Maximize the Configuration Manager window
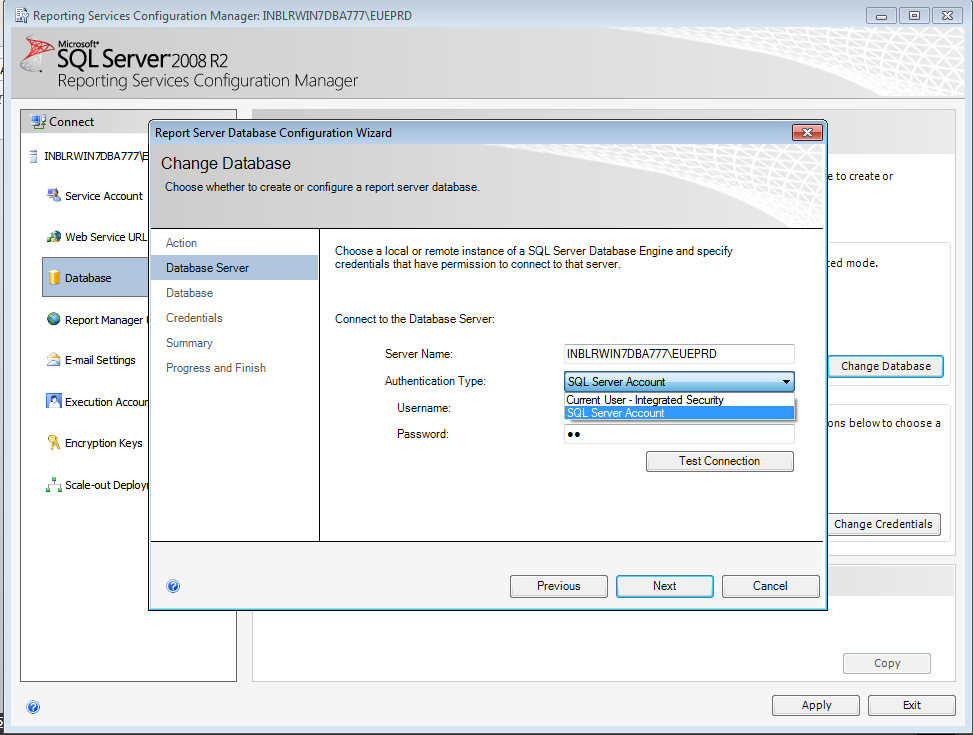Screen dimensions: 973x735 point(914,16)
